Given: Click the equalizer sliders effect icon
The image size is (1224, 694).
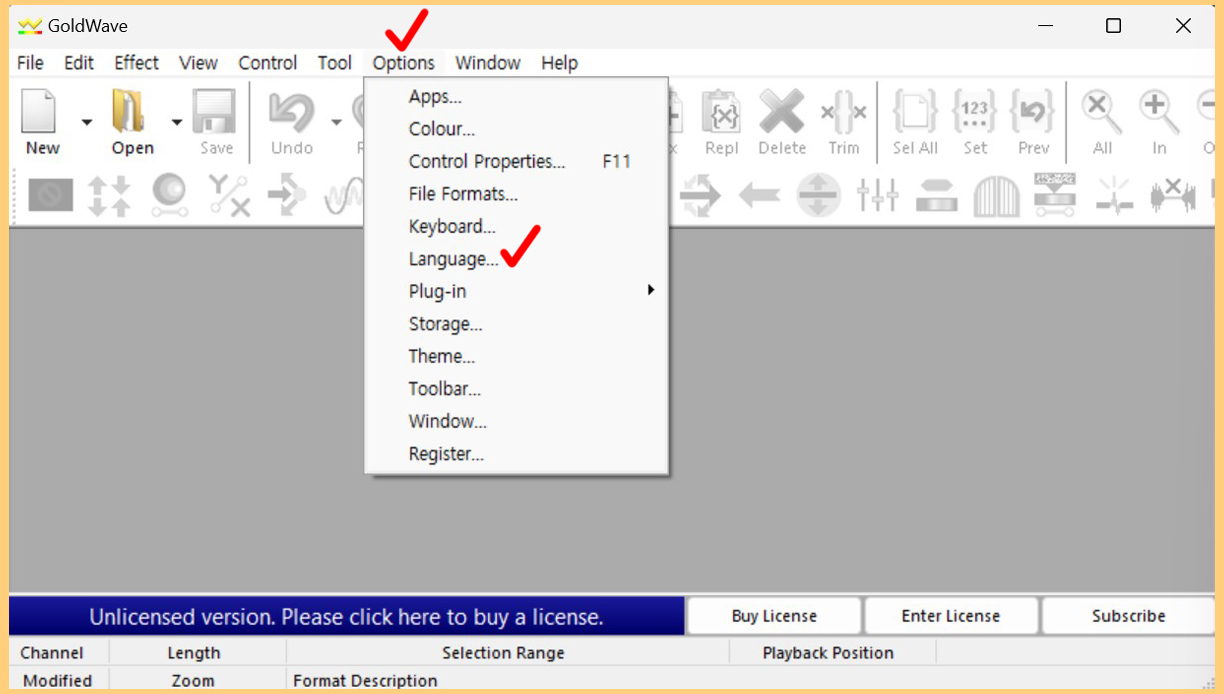Looking at the screenshot, I should (877, 195).
